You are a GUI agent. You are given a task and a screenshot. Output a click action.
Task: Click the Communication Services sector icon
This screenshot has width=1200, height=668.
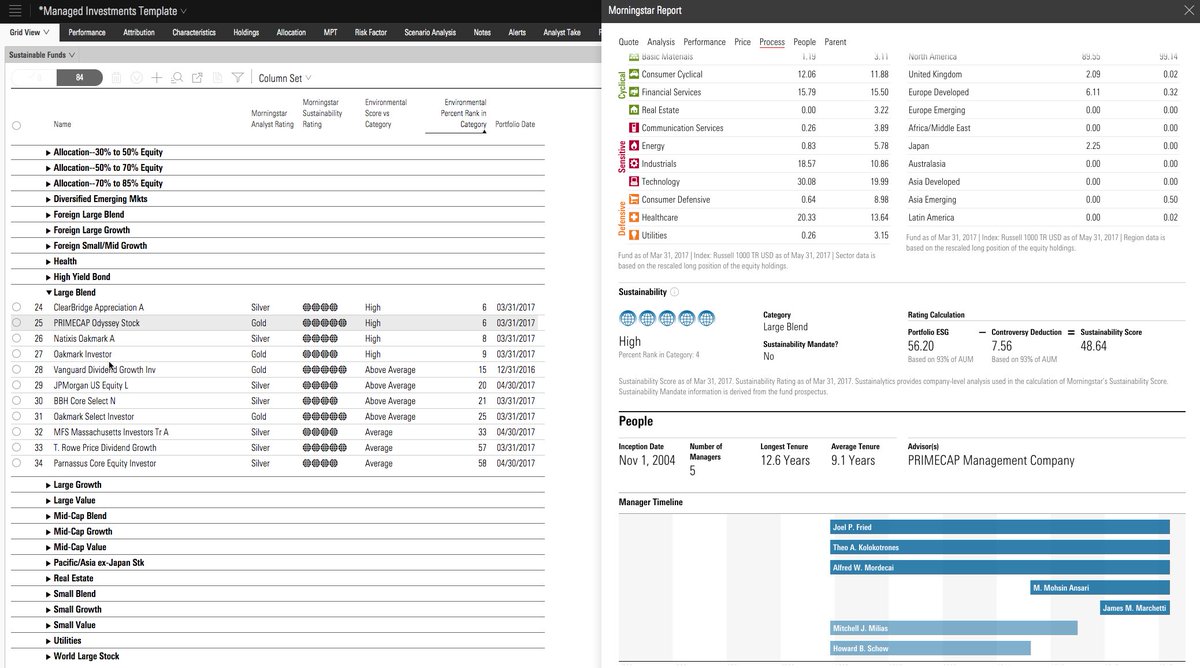[633, 128]
